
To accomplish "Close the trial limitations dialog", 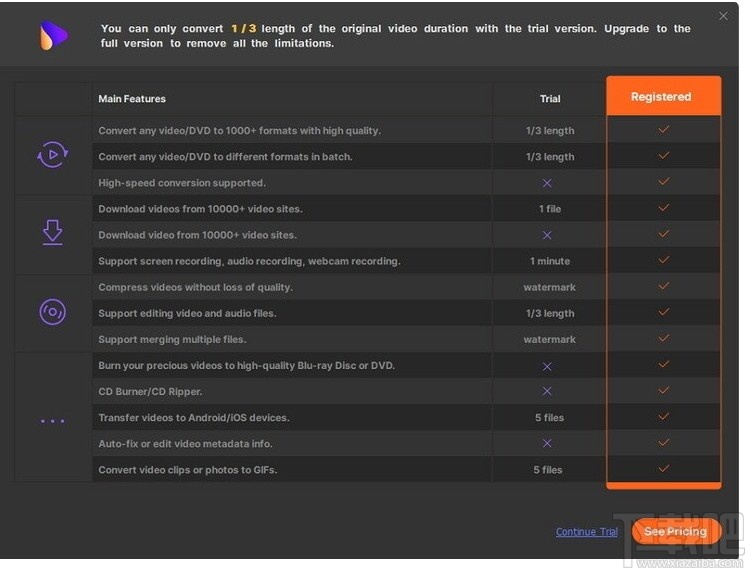I will (x=723, y=16).
